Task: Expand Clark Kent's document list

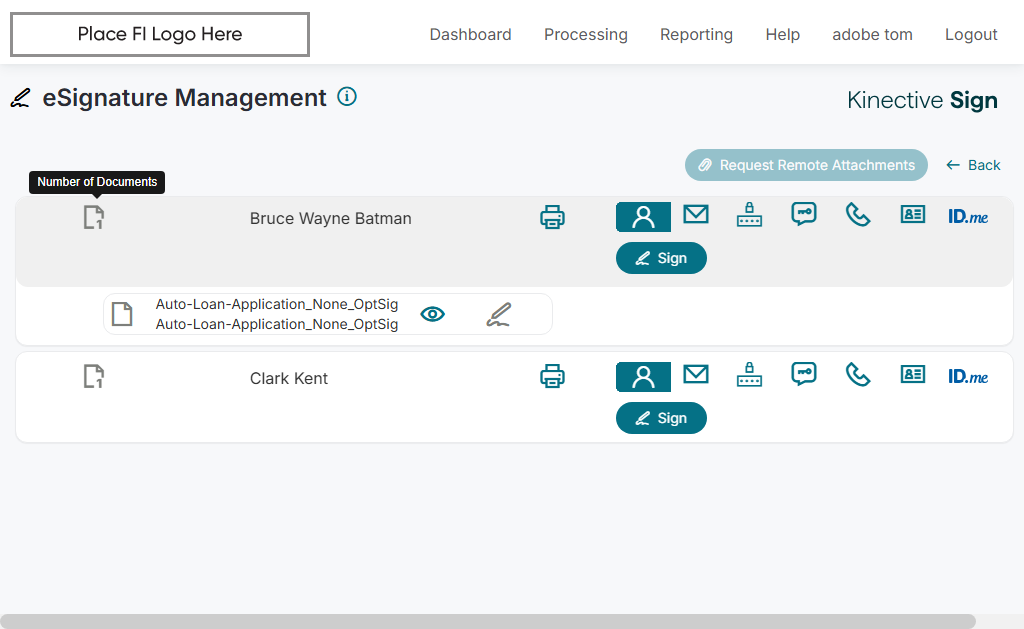Action: point(94,377)
